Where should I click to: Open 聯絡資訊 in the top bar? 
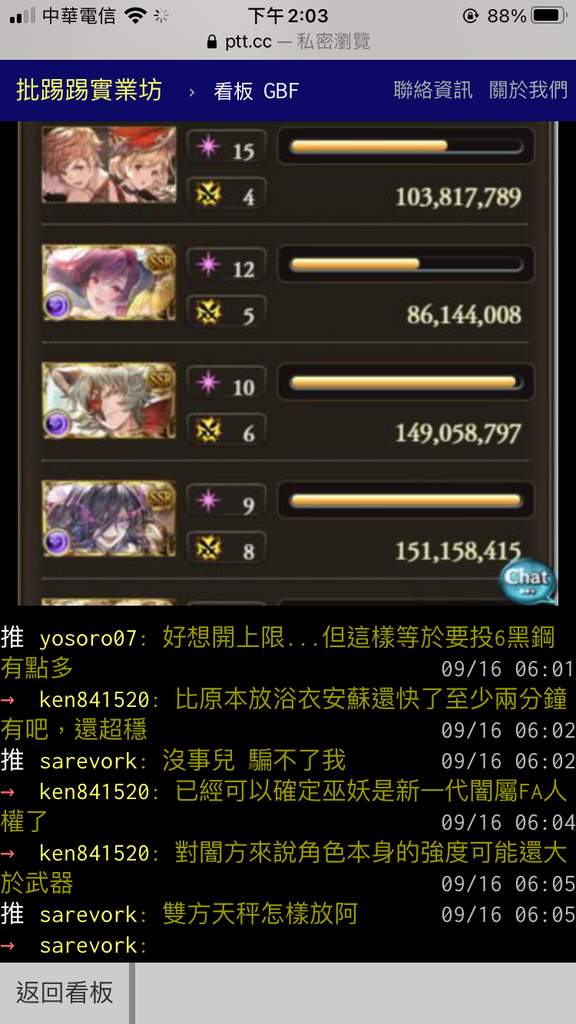click(433, 89)
